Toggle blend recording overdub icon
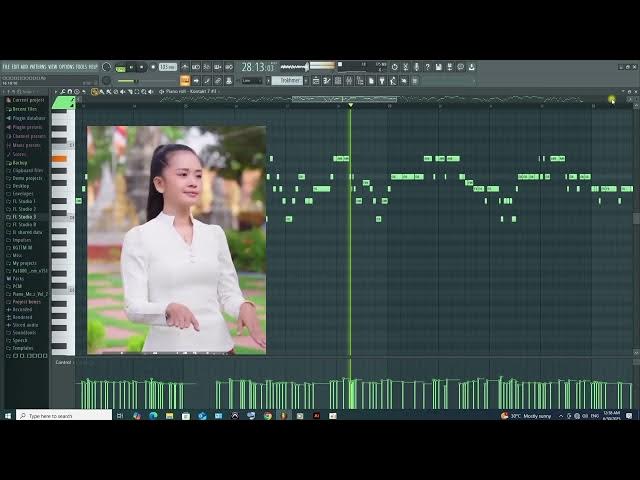This screenshot has height=480, width=640. pyautogui.click(x=218, y=67)
